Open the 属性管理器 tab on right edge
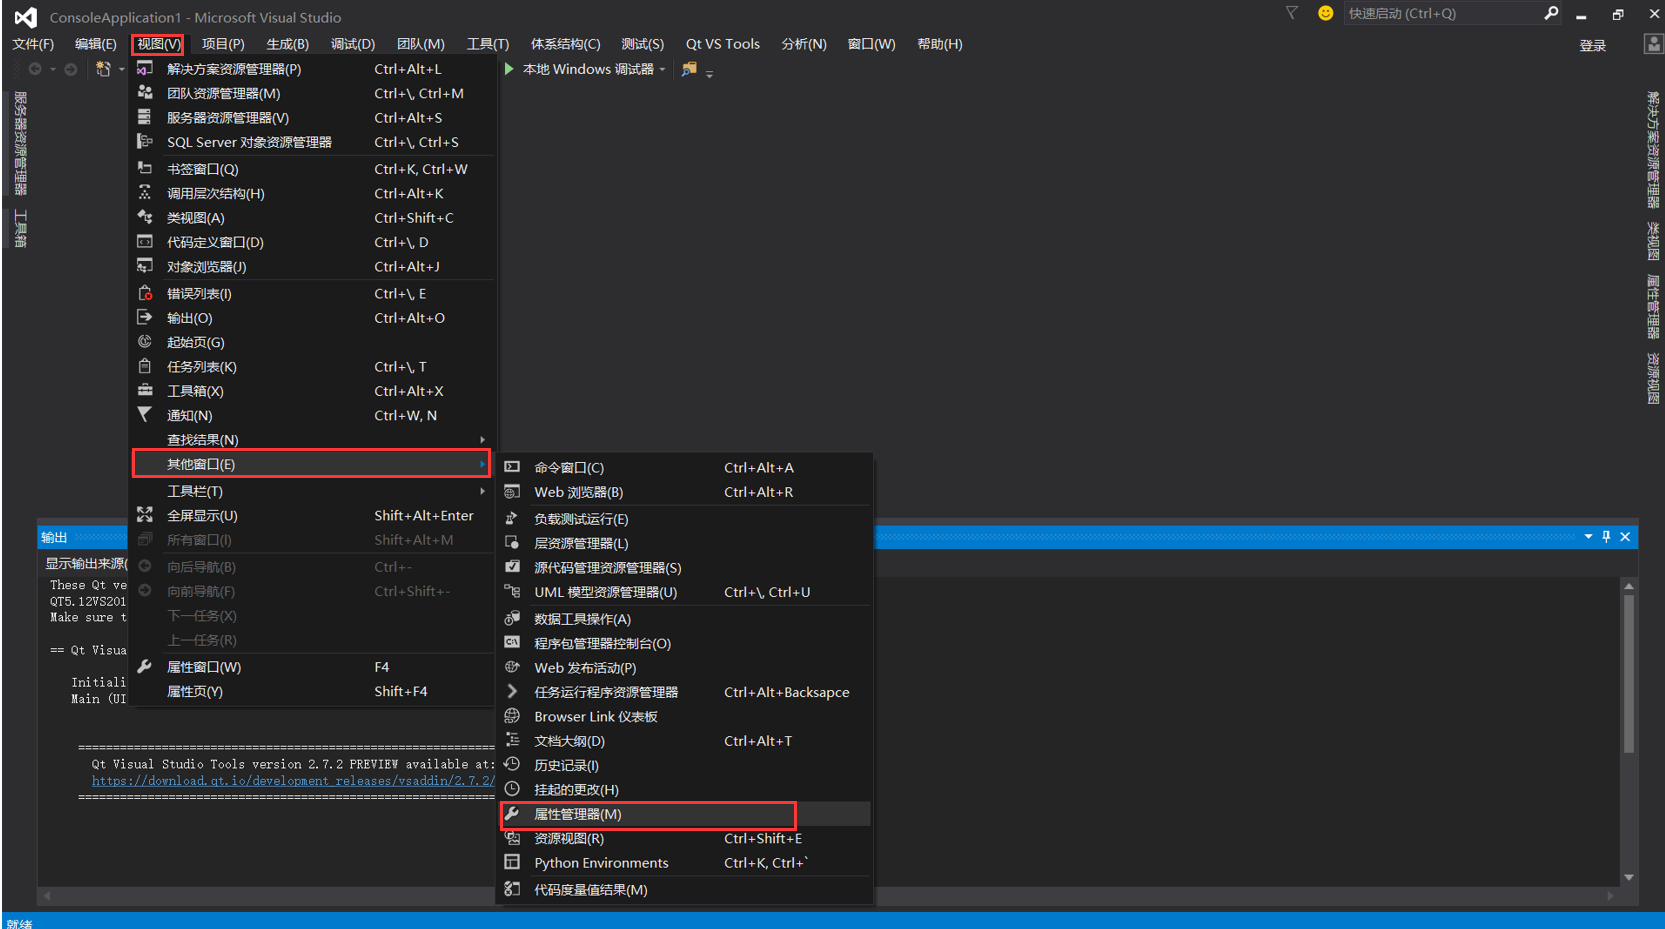This screenshot has width=1665, height=929. point(1653,306)
